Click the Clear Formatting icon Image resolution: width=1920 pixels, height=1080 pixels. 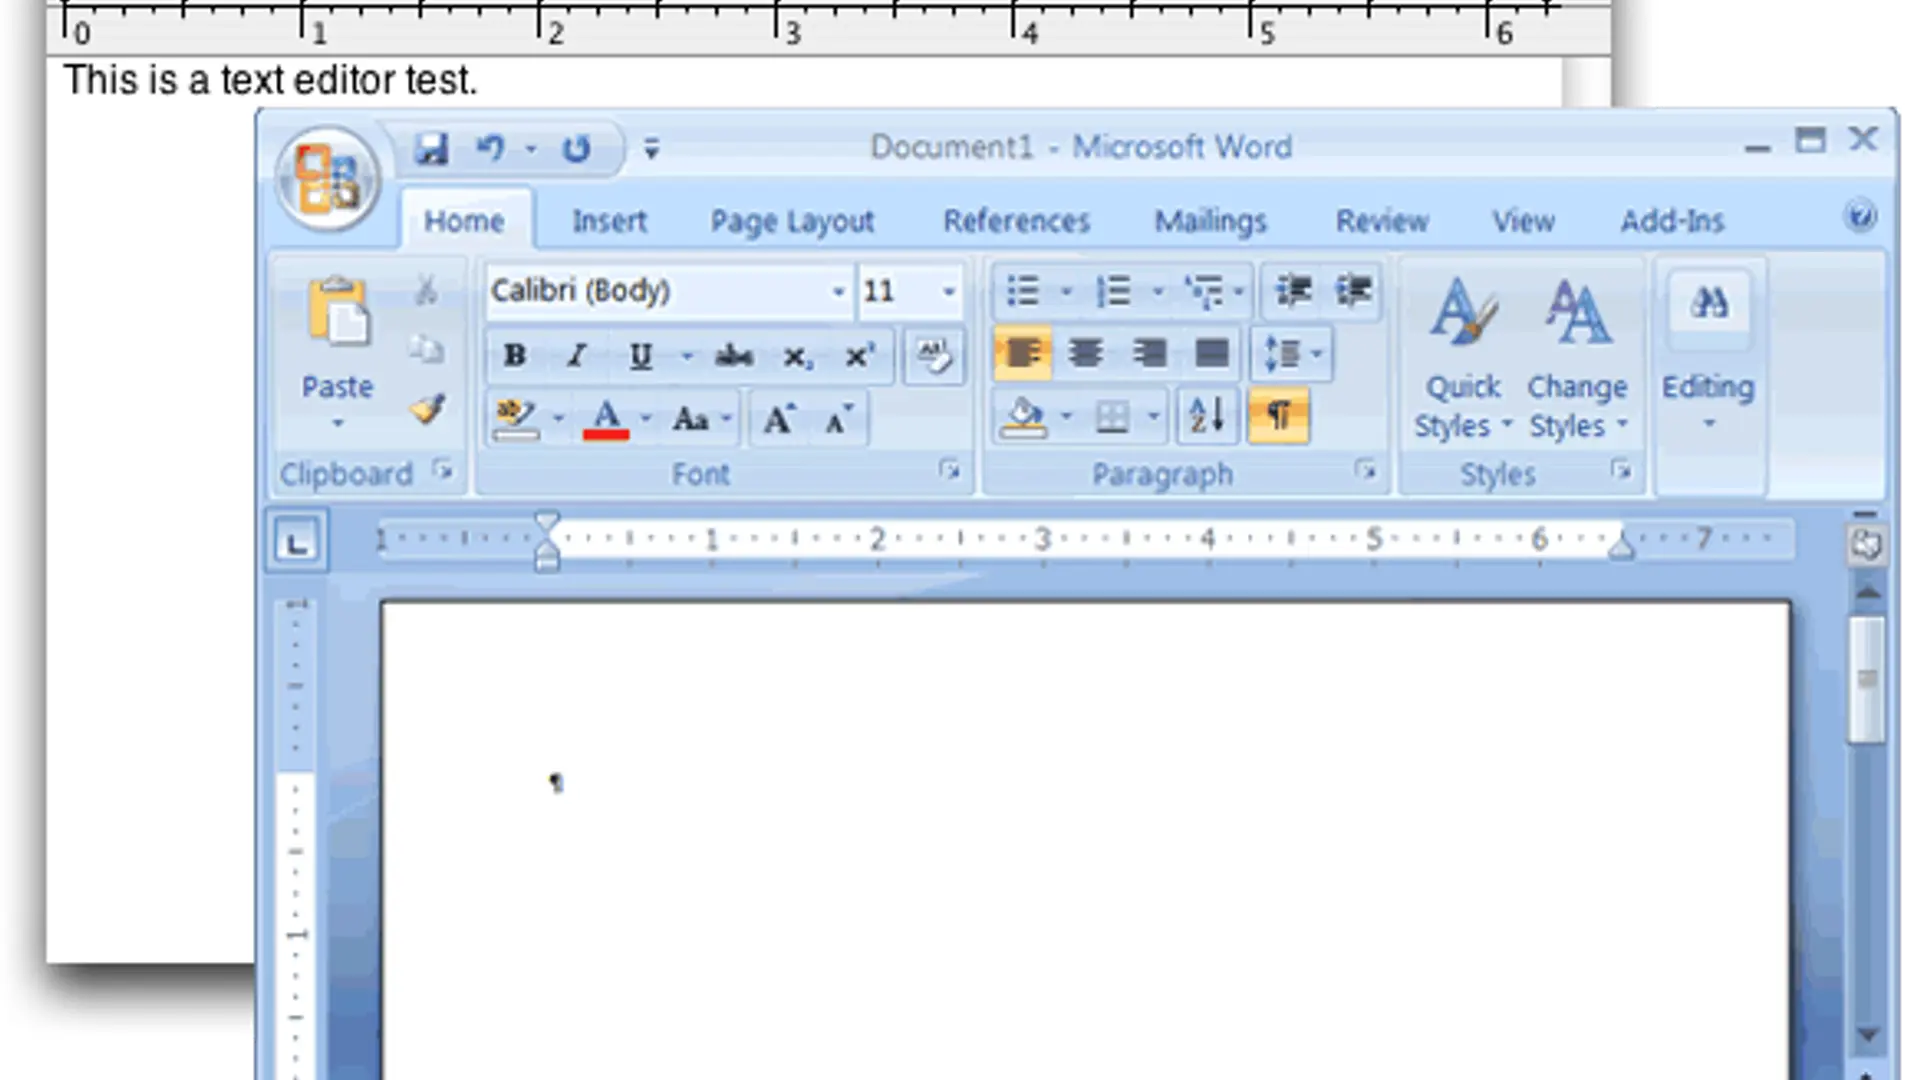click(x=934, y=356)
